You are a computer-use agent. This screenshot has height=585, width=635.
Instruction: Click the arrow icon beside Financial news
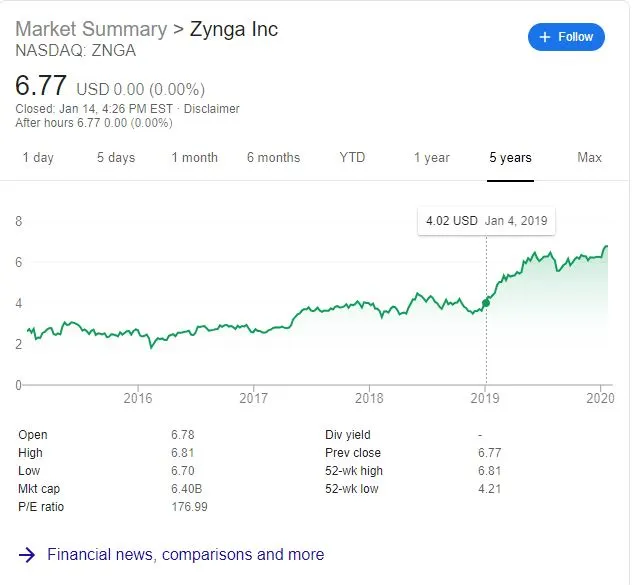tap(28, 554)
